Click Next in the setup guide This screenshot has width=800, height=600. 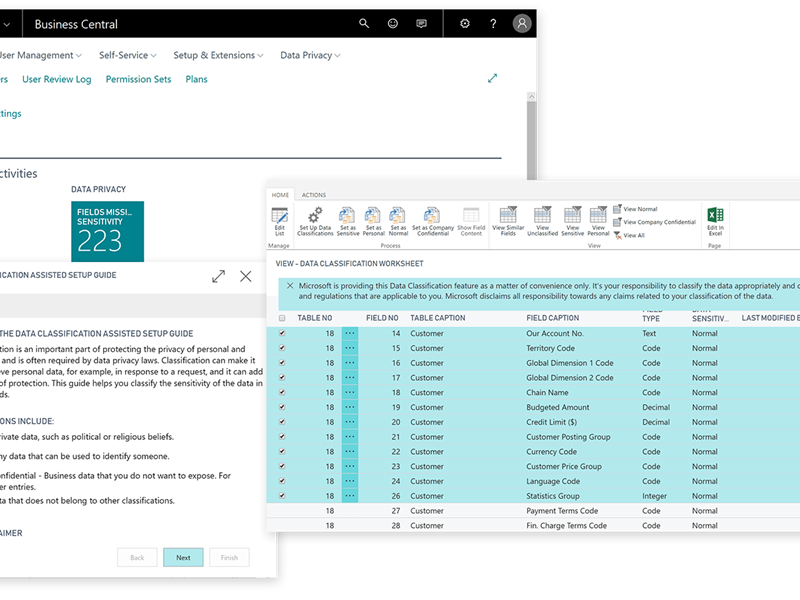click(x=183, y=557)
